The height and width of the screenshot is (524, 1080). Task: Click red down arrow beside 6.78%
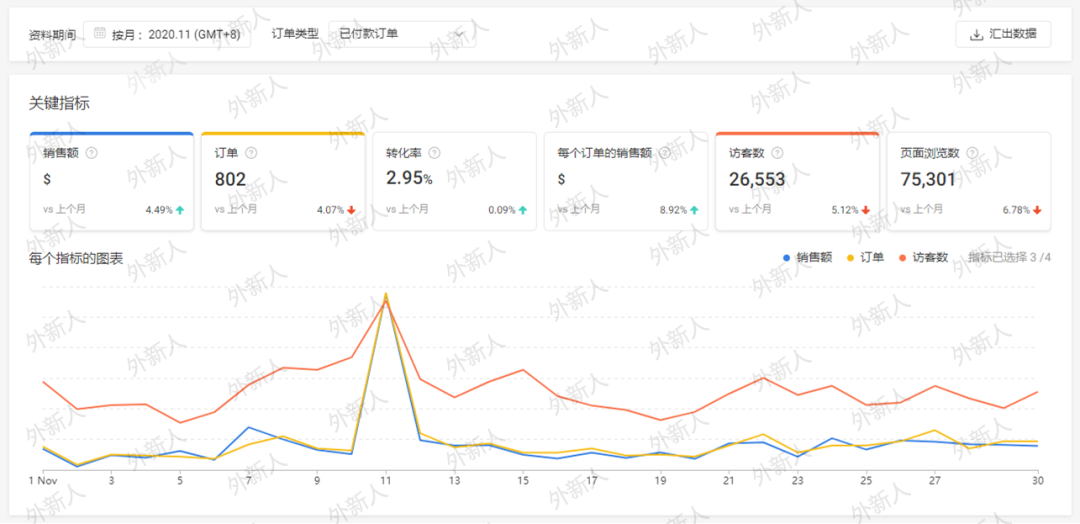tap(1037, 209)
